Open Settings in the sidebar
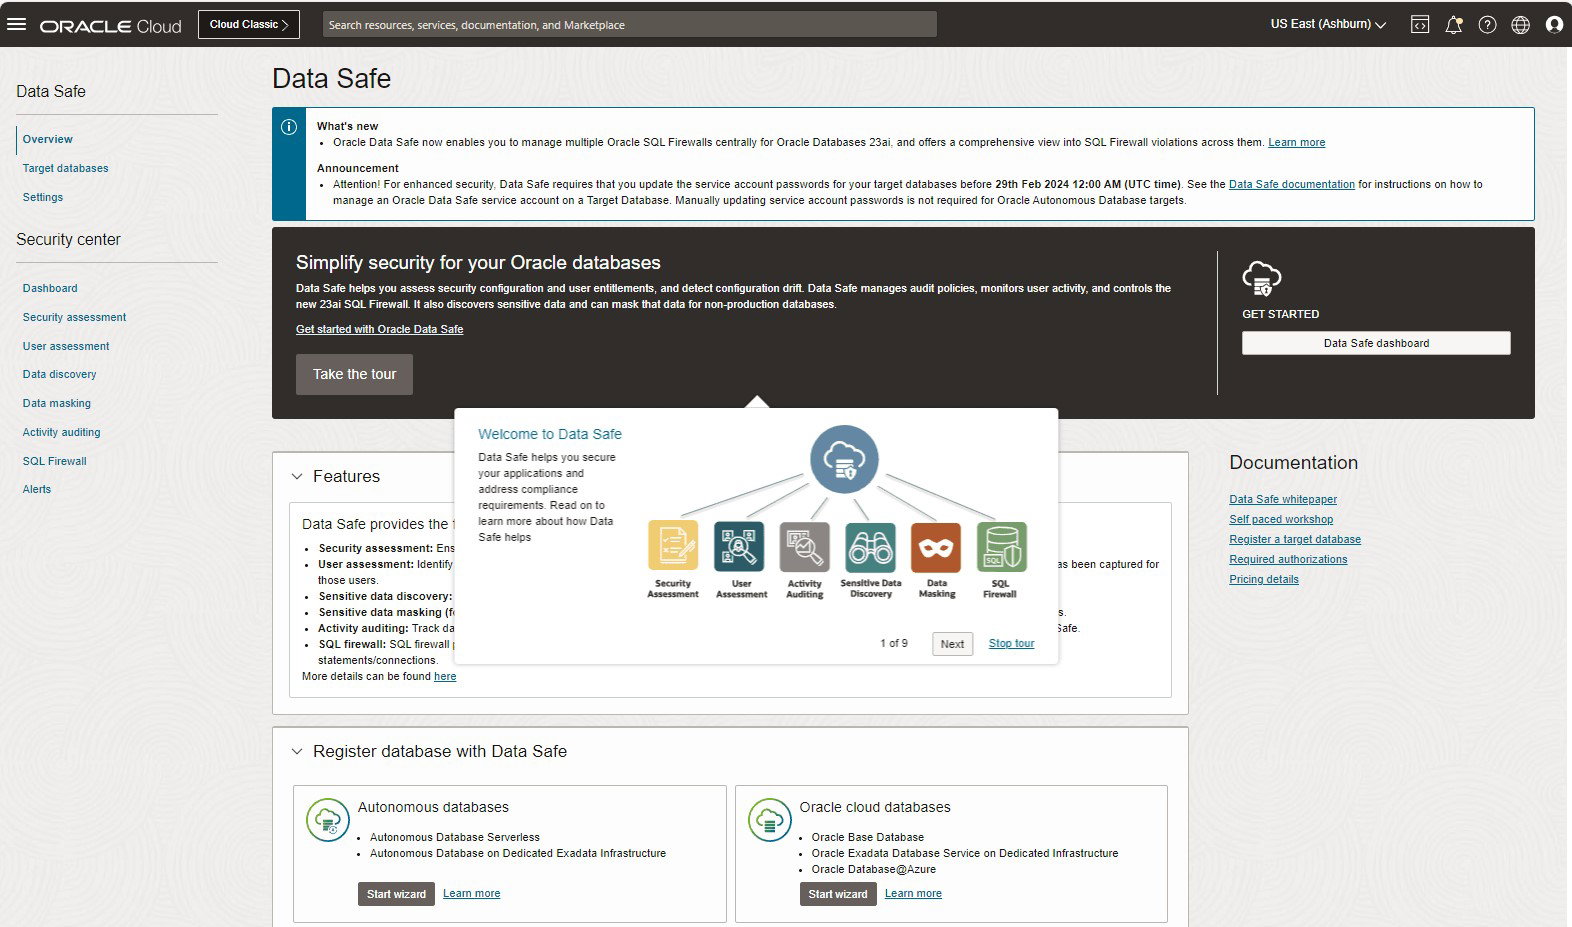Screen dimensions: 1572x927 point(43,197)
